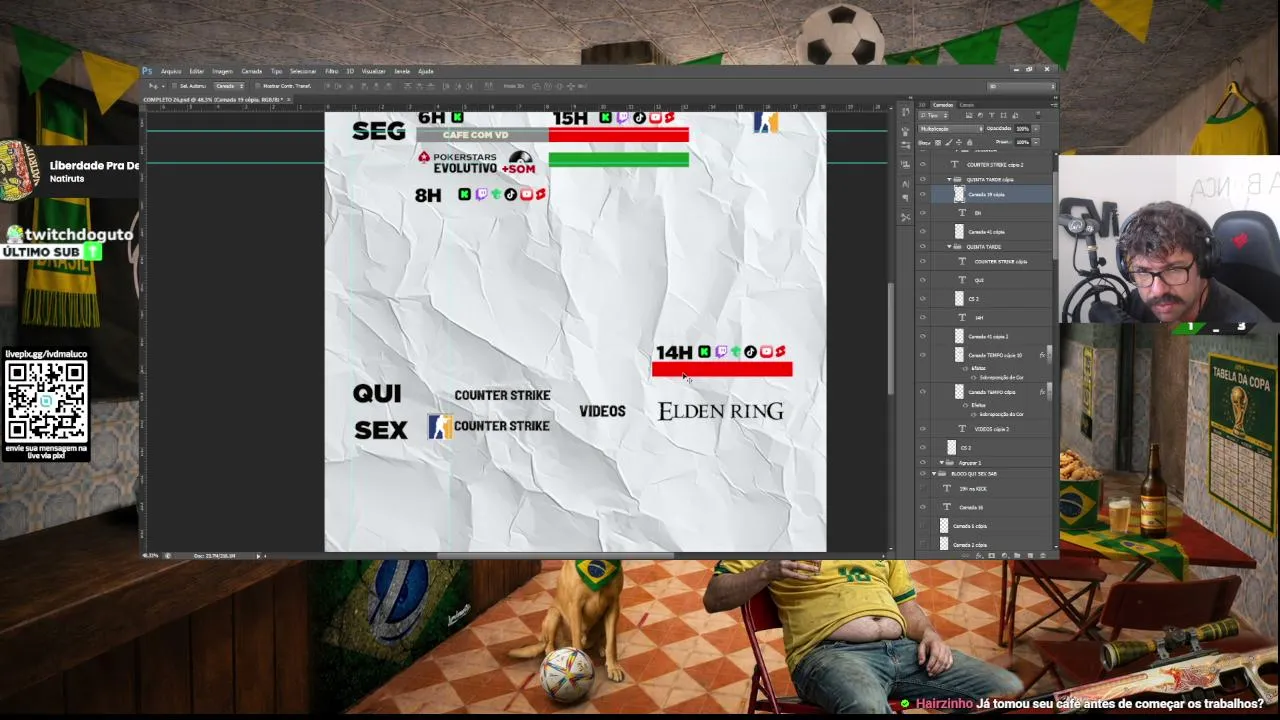1280x720 pixels.
Task: Open the blend mode Multiplicação dropdown
Action: click(x=951, y=129)
